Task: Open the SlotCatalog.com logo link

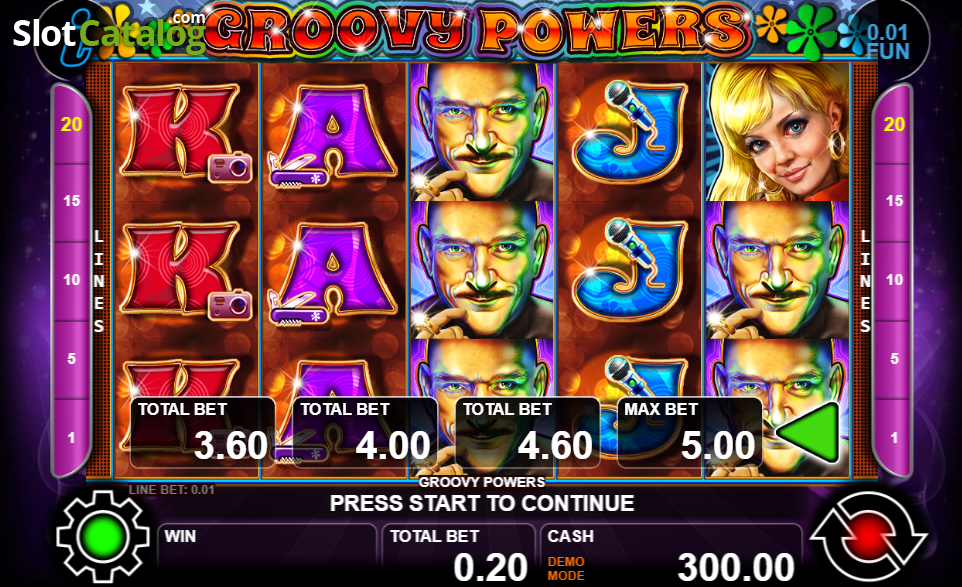Action: pyautogui.click(x=109, y=32)
